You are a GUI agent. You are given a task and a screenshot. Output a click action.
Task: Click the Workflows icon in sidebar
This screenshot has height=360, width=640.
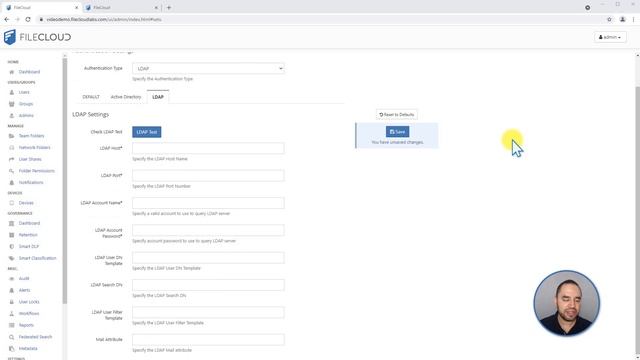(x=11, y=313)
